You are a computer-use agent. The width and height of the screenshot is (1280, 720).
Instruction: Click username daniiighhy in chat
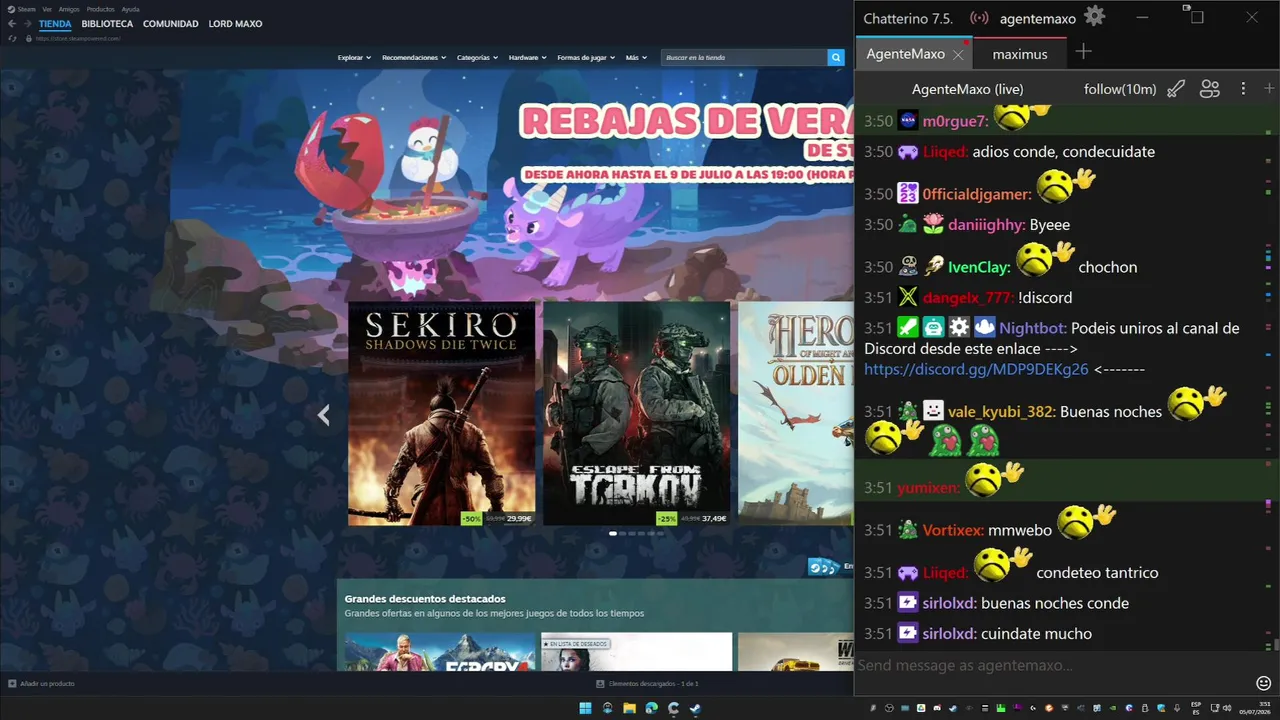[987, 225]
